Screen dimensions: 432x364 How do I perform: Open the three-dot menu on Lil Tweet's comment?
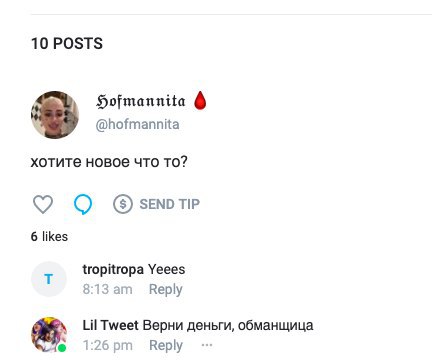tap(207, 345)
